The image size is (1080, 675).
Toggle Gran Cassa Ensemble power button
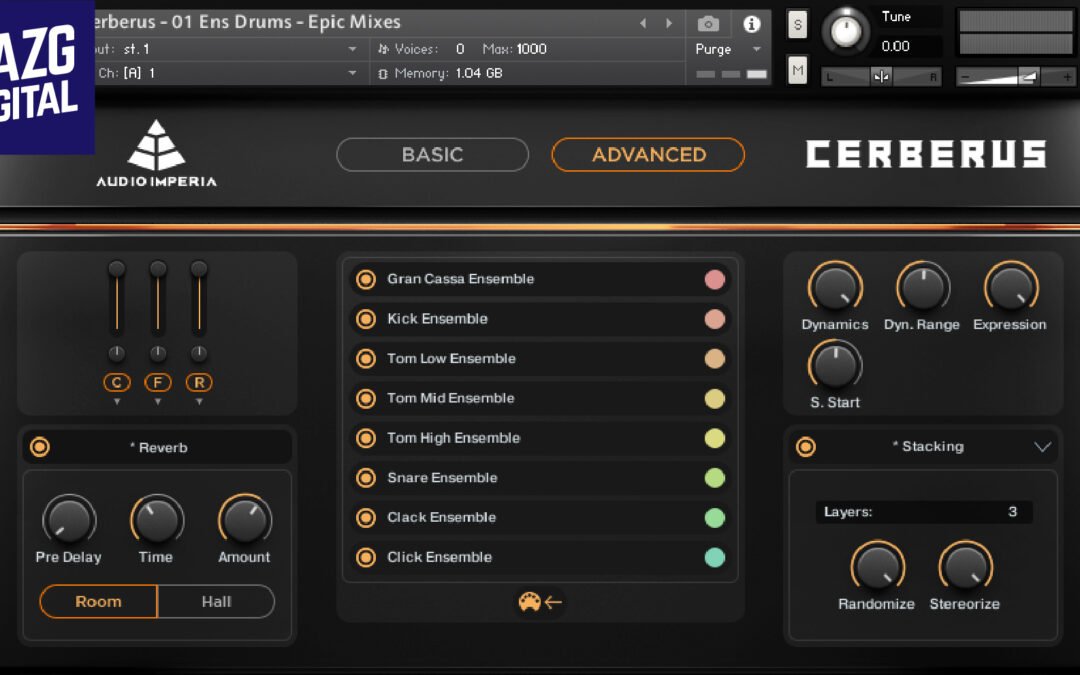[366, 279]
